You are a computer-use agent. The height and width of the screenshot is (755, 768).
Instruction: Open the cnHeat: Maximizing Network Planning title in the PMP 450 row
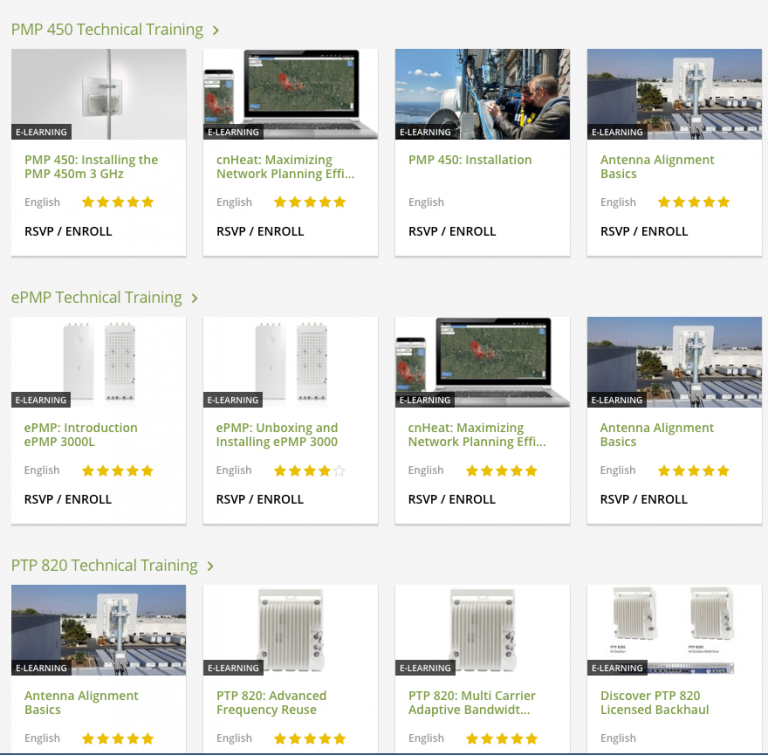coord(285,167)
